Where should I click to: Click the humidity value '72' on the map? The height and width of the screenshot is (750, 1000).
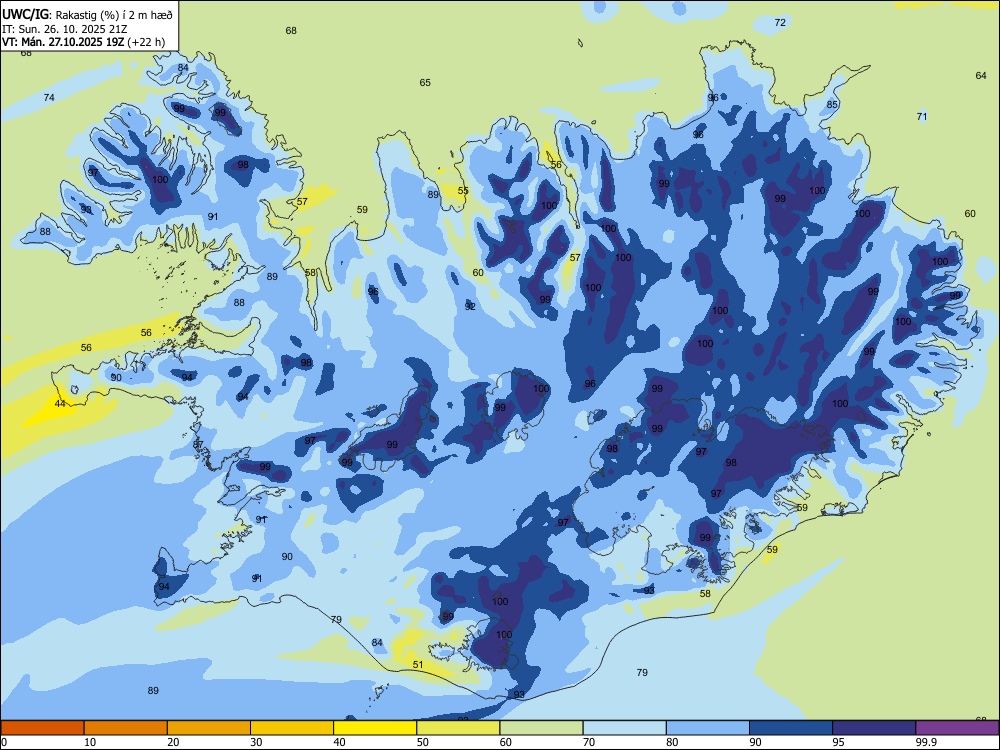[x=780, y=22]
